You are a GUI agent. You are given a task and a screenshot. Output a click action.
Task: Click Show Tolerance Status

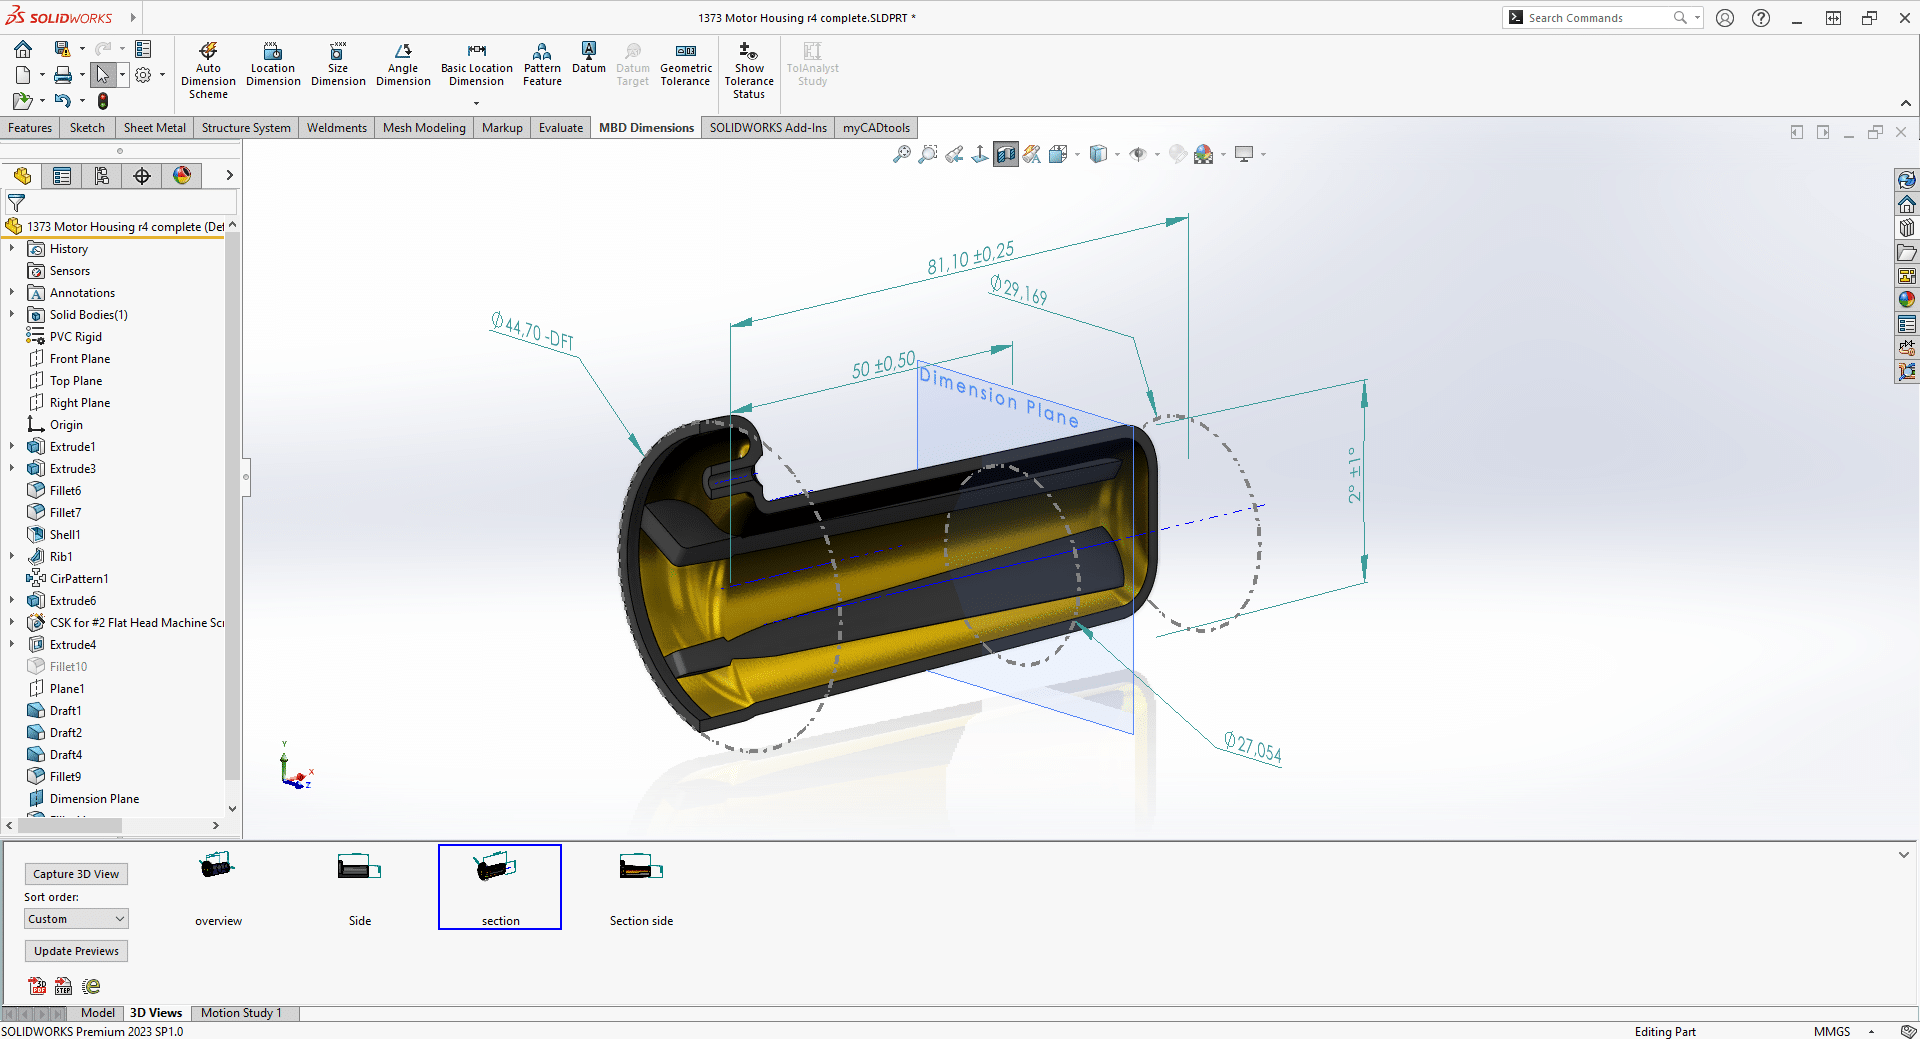click(x=748, y=70)
